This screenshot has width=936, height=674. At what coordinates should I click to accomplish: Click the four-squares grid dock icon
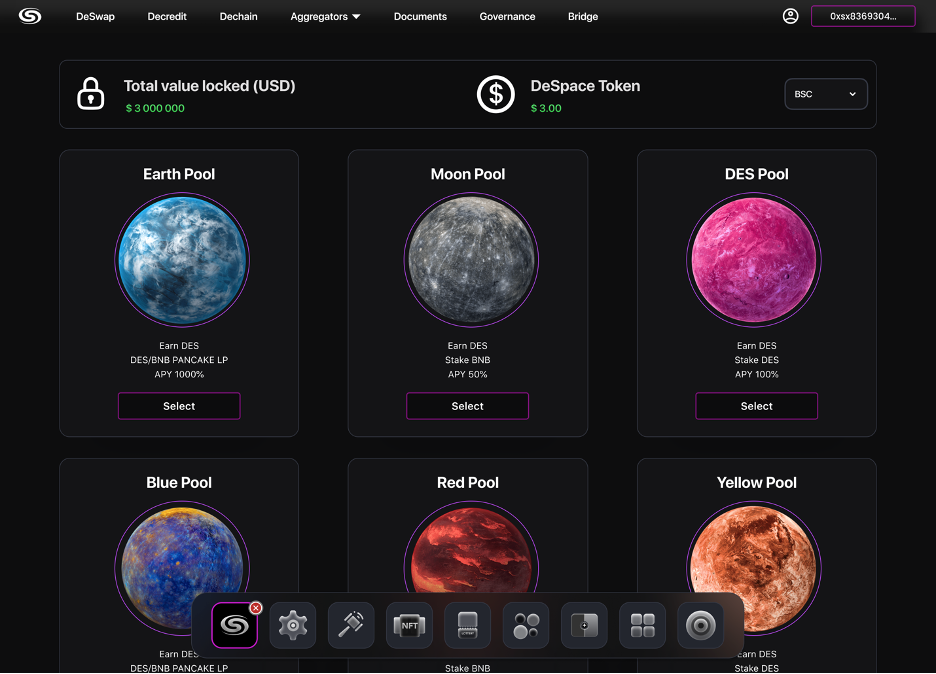coord(642,626)
